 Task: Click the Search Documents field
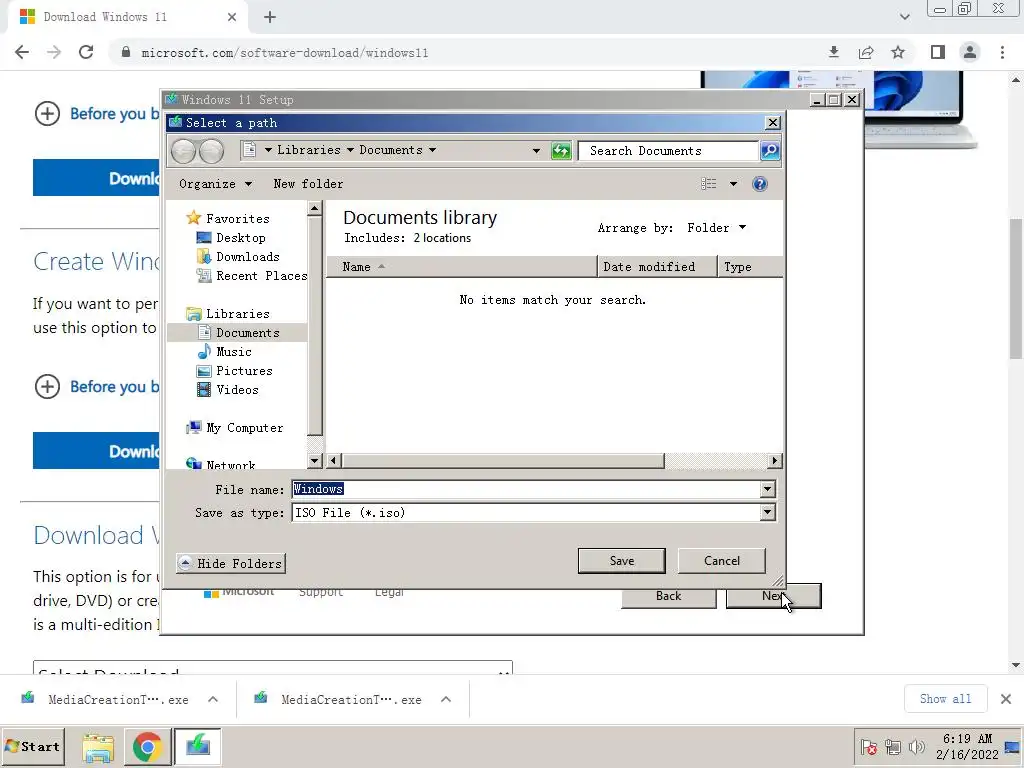click(x=668, y=151)
